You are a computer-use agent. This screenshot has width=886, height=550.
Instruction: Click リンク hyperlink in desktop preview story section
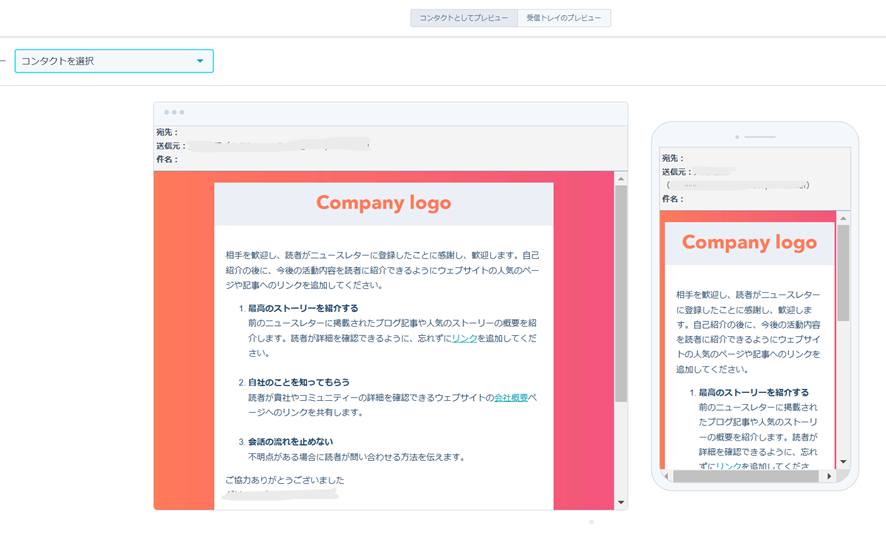pos(464,338)
